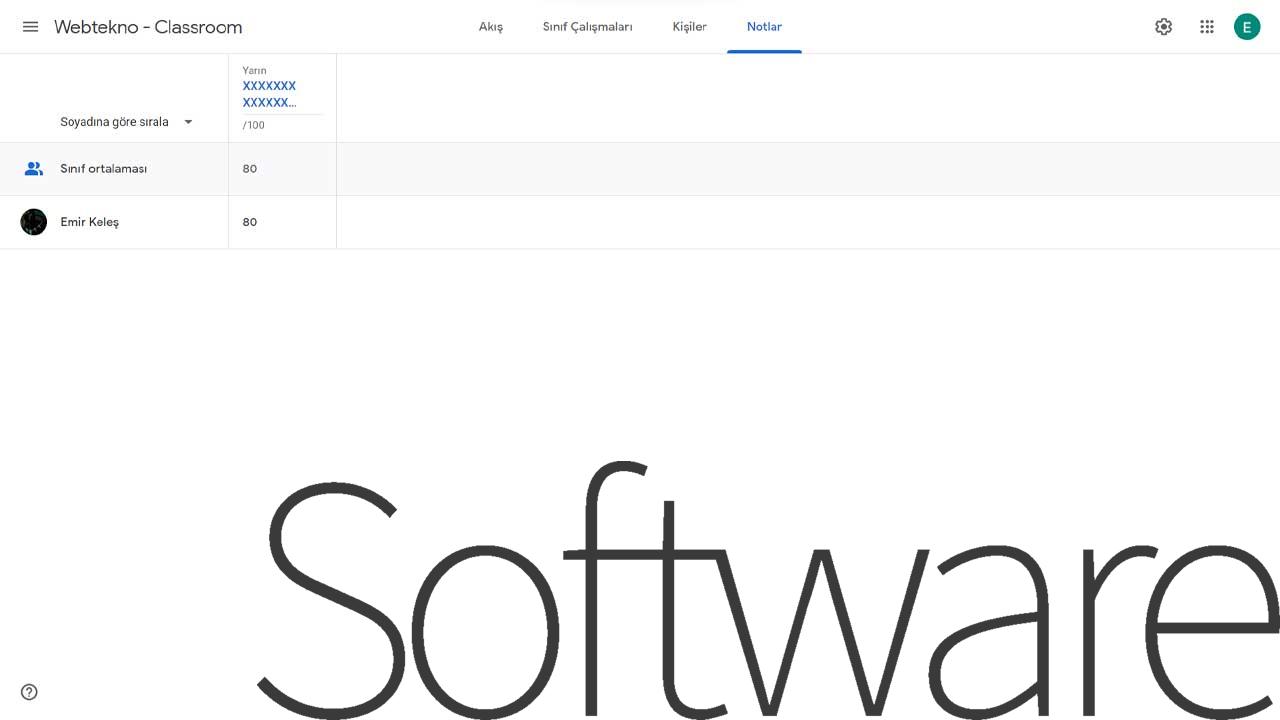Select the Notlar tab
1280x720 pixels.
tap(764, 27)
